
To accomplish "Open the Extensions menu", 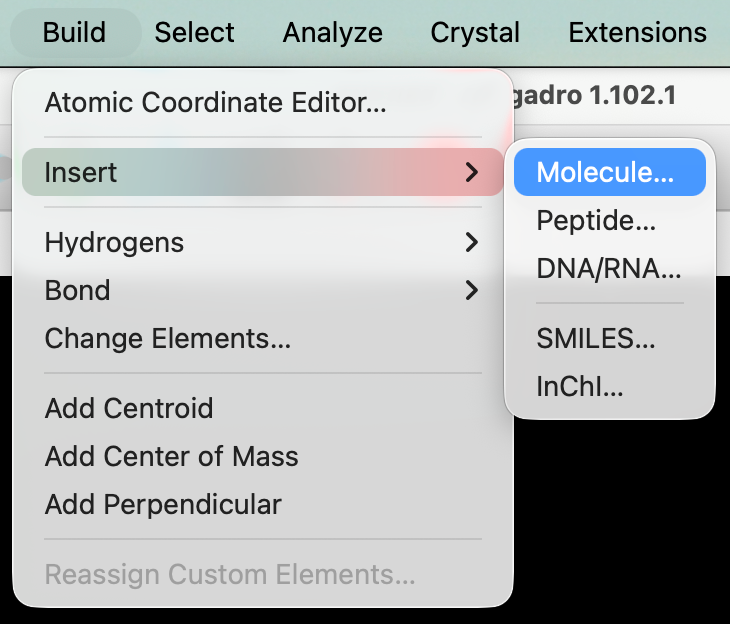I will pyautogui.click(x=637, y=32).
